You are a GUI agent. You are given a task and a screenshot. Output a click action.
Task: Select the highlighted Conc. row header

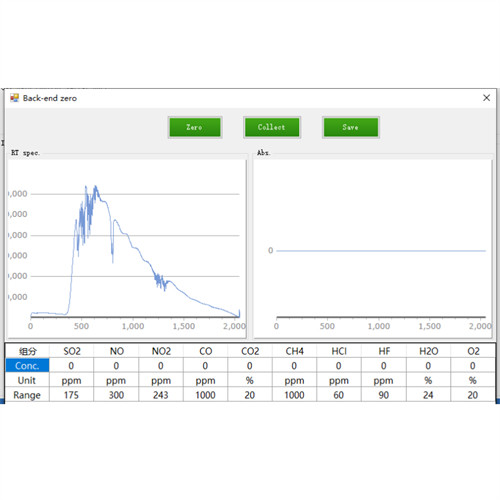click(x=27, y=366)
